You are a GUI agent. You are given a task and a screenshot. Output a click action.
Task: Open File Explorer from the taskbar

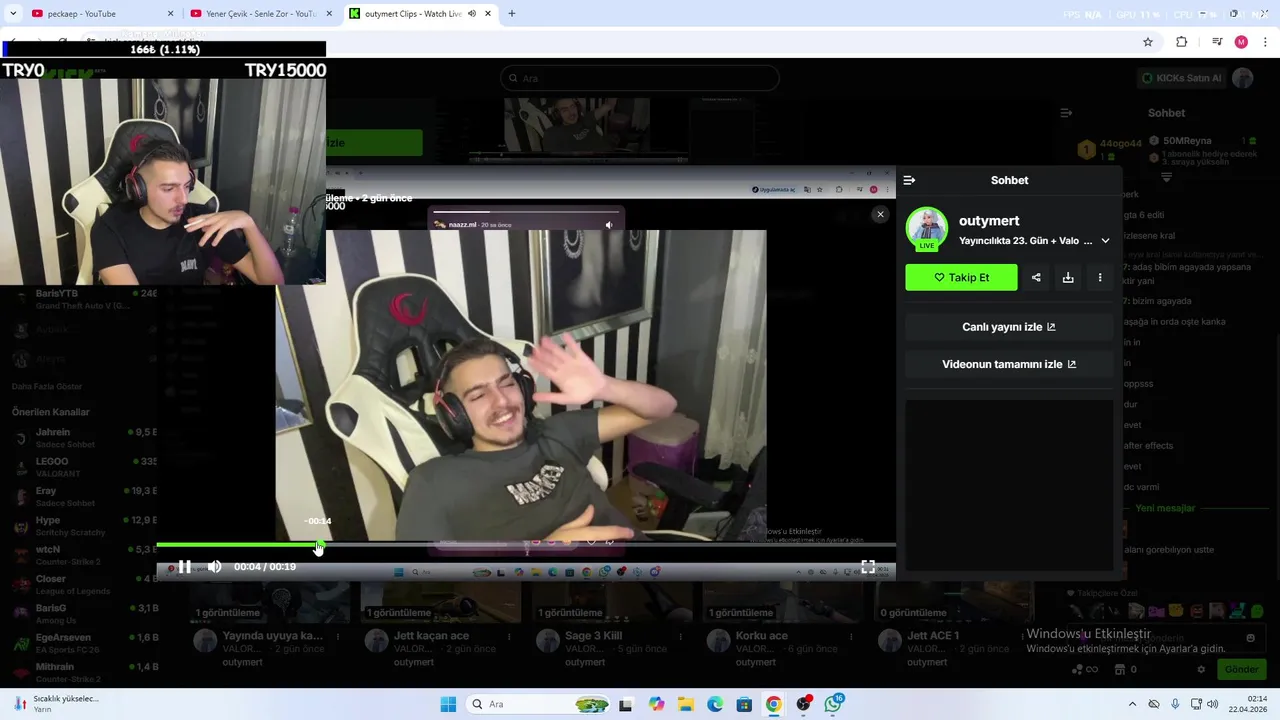coord(686,704)
